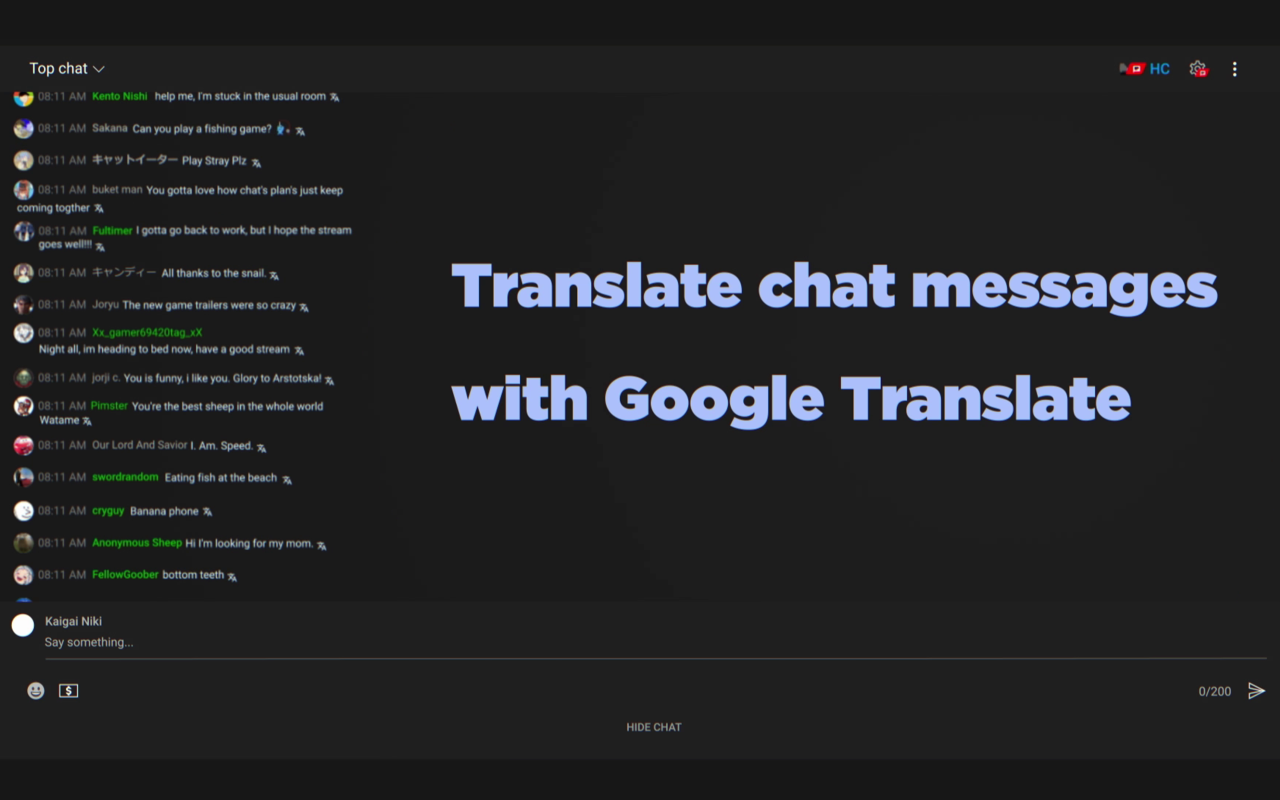Translate FellowGoober's bottom teeth message
Screen dimensions: 1280x800
tap(232, 576)
